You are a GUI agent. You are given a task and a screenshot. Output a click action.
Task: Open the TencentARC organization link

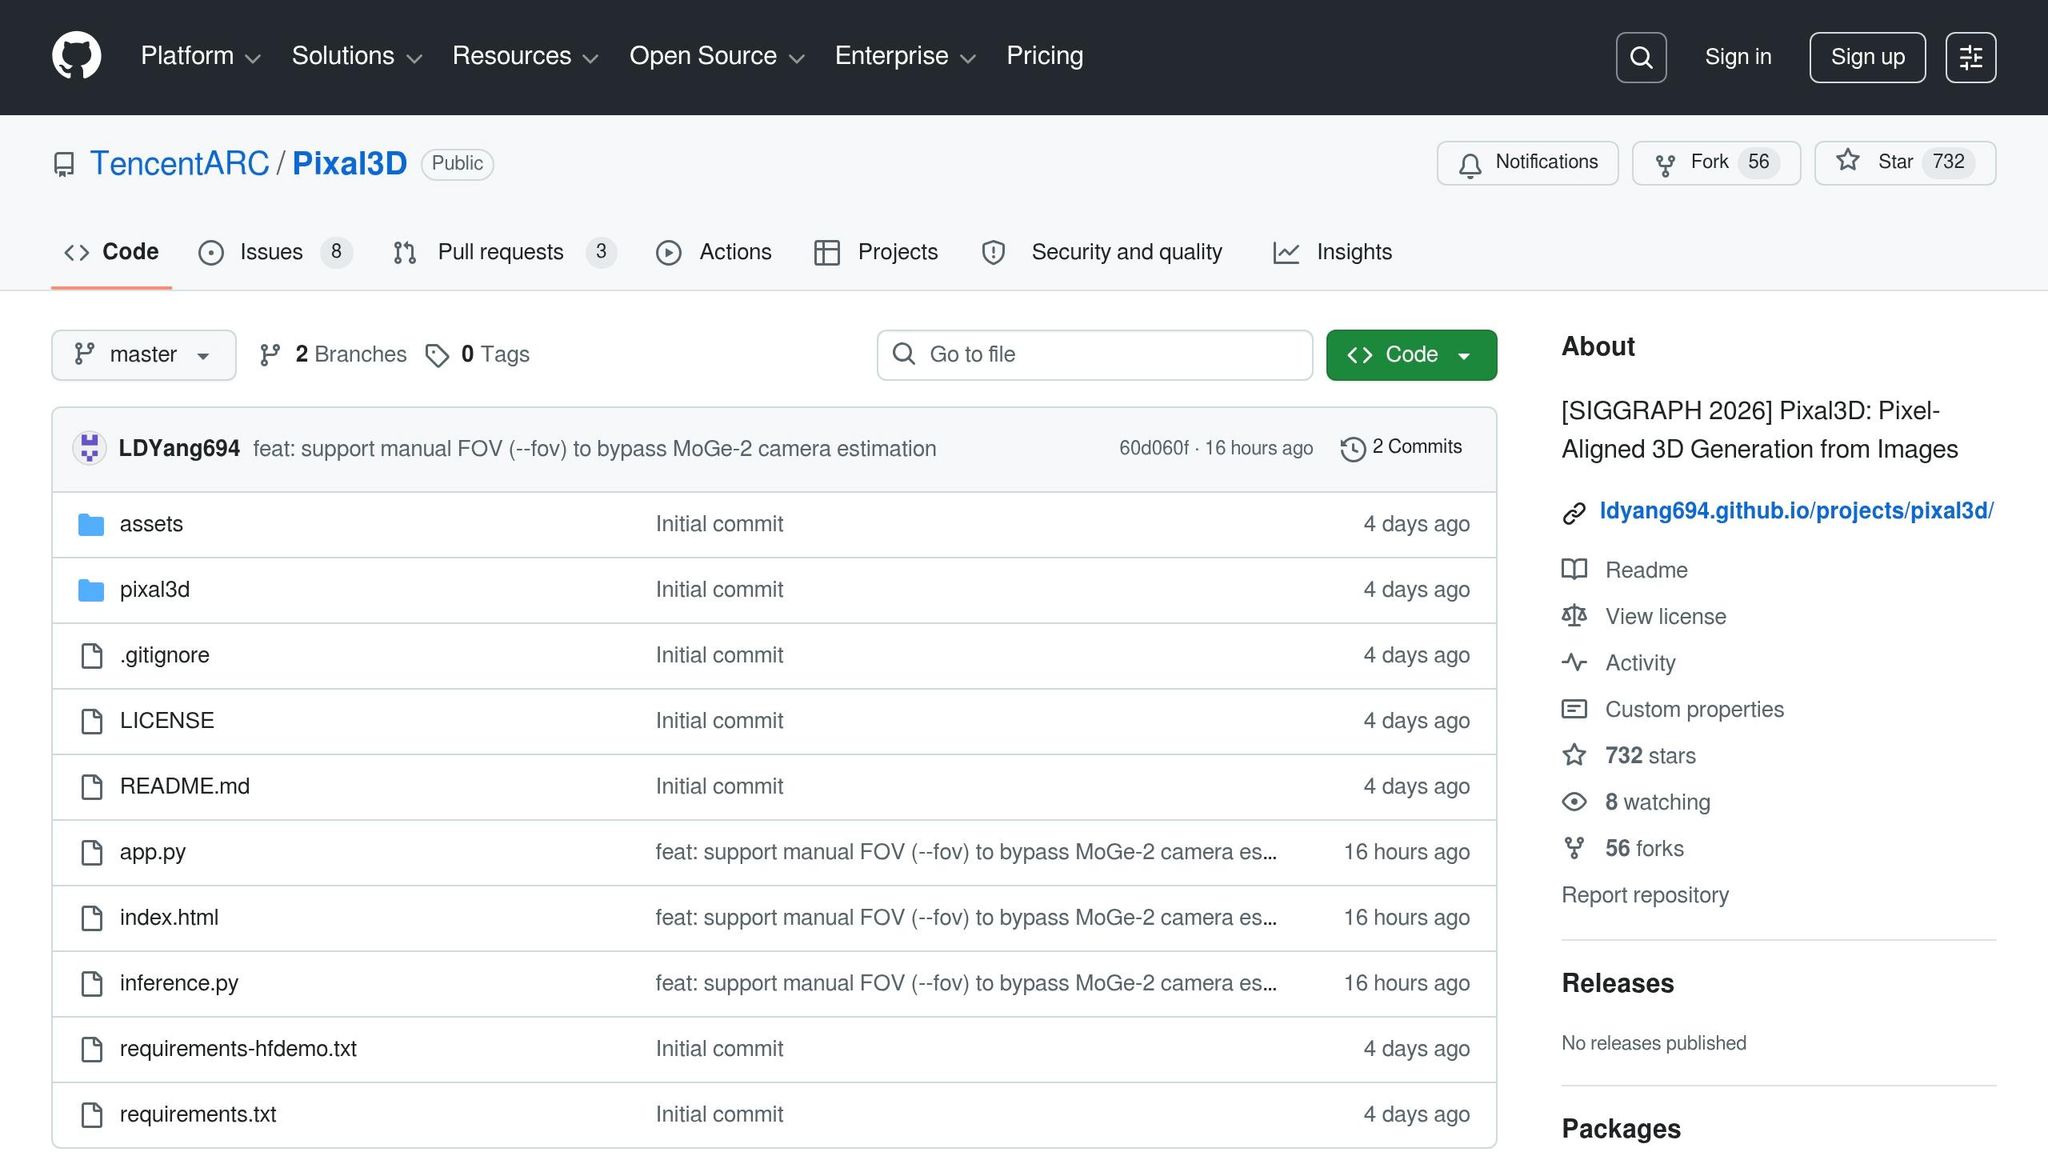pyautogui.click(x=180, y=163)
